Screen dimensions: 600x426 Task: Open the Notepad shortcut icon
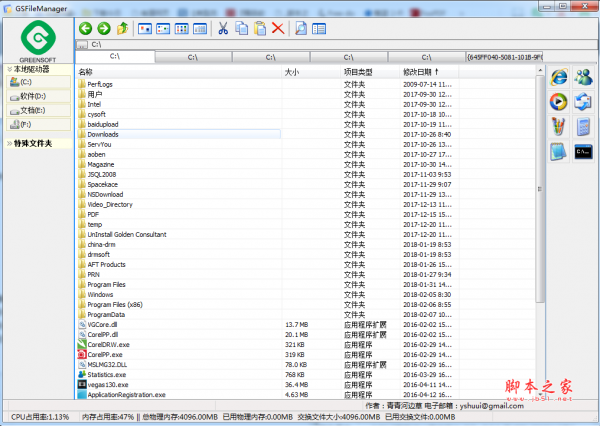(x=558, y=152)
